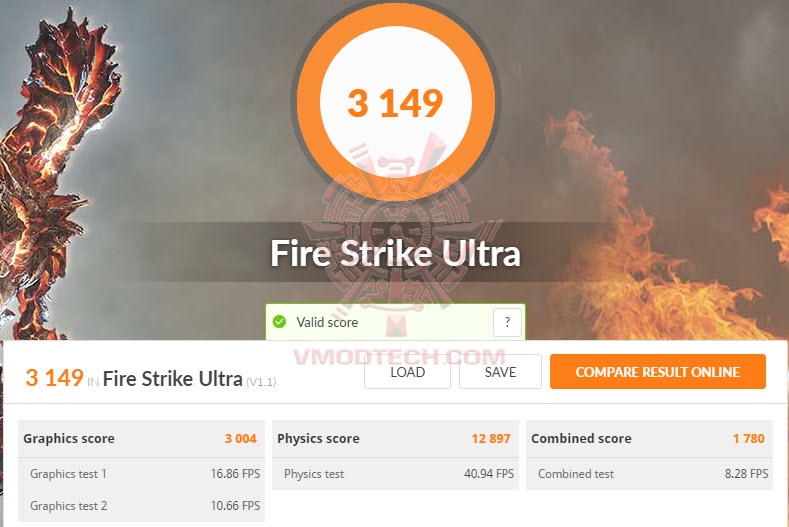The image size is (789, 527).
Task: Click the LOAD button
Action: point(407,372)
